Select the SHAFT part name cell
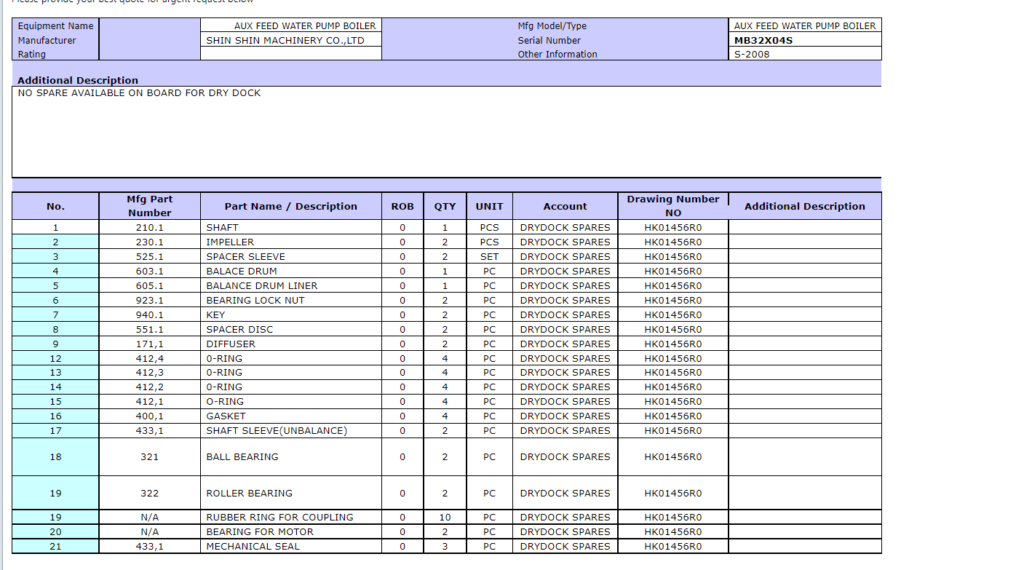Image resolution: width=1024 pixels, height=570 pixels. coord(223,228)
